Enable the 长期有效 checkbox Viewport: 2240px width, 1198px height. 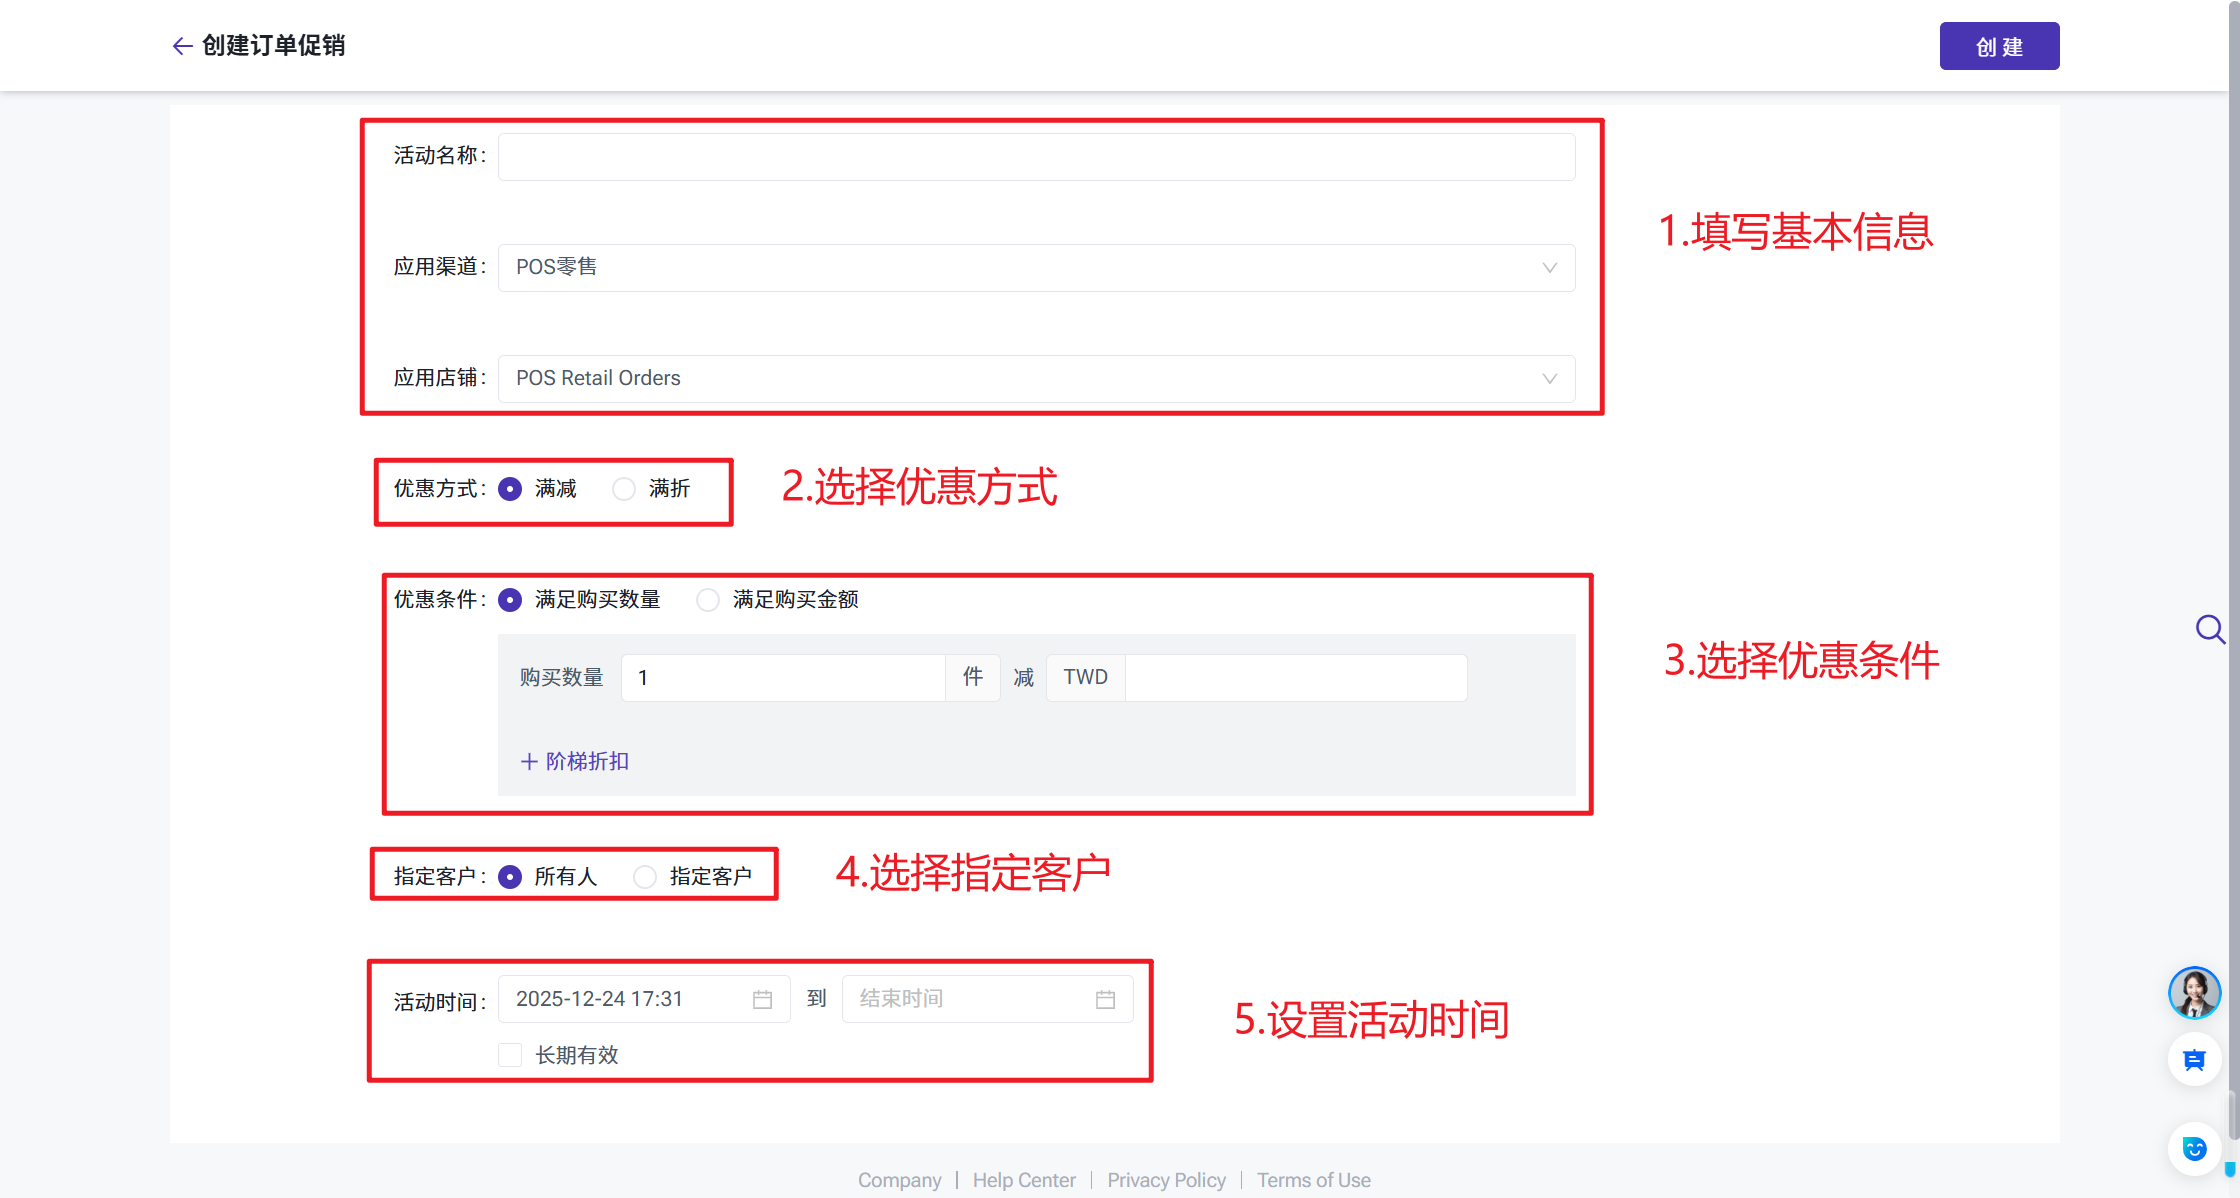[510, 1055]
